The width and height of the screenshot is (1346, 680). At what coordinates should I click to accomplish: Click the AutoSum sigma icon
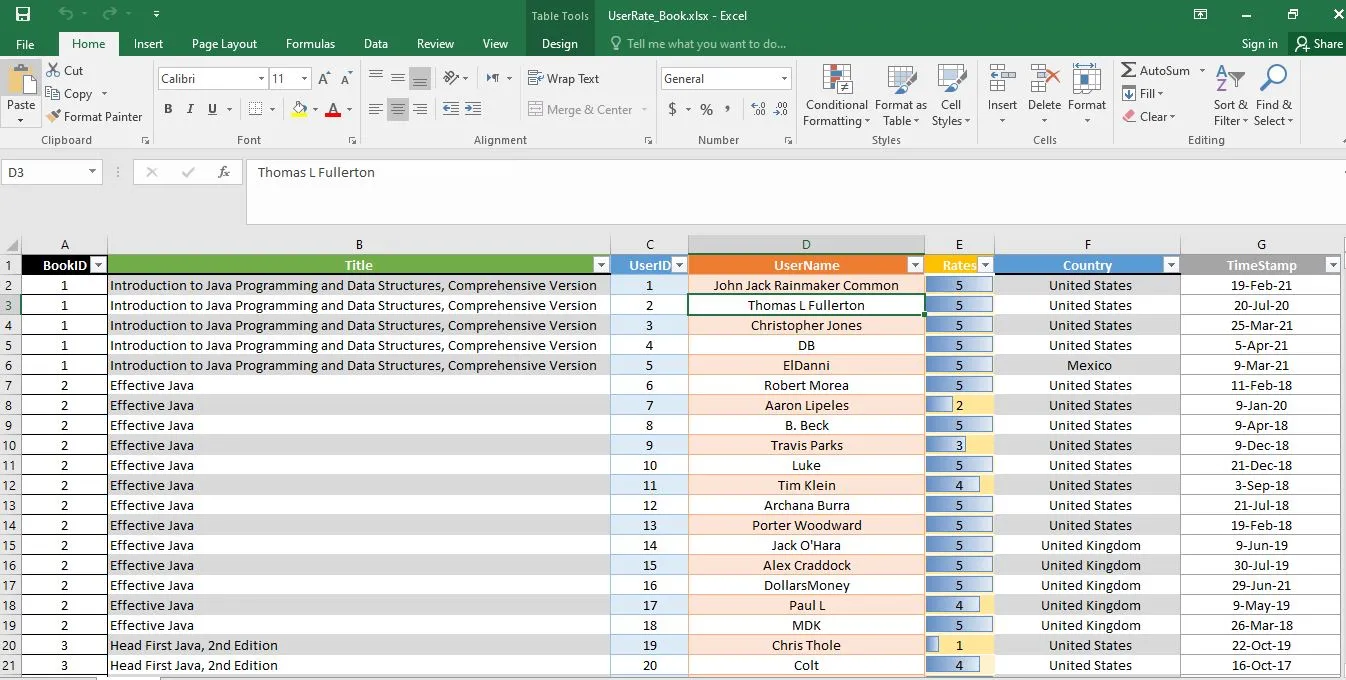tap(1128, 71)
